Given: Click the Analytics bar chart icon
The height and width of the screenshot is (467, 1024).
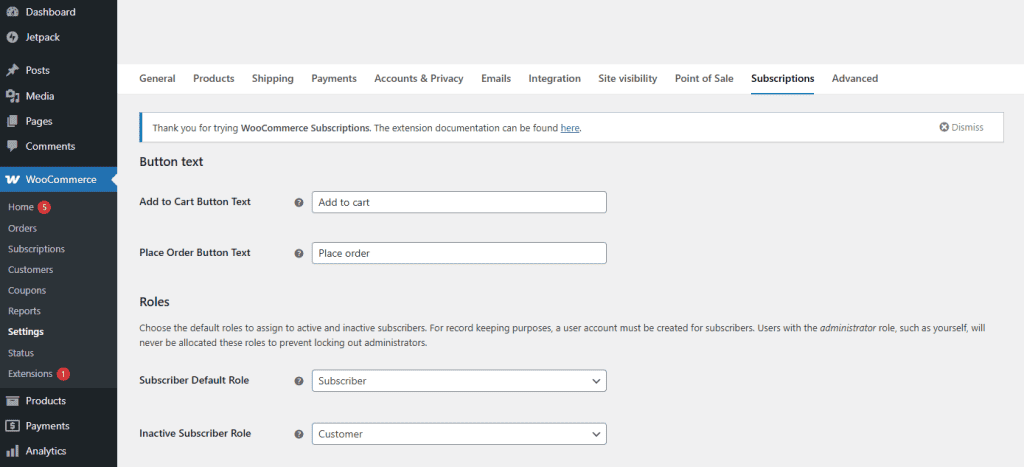Looking at the screenshot, I should (12, 451).
